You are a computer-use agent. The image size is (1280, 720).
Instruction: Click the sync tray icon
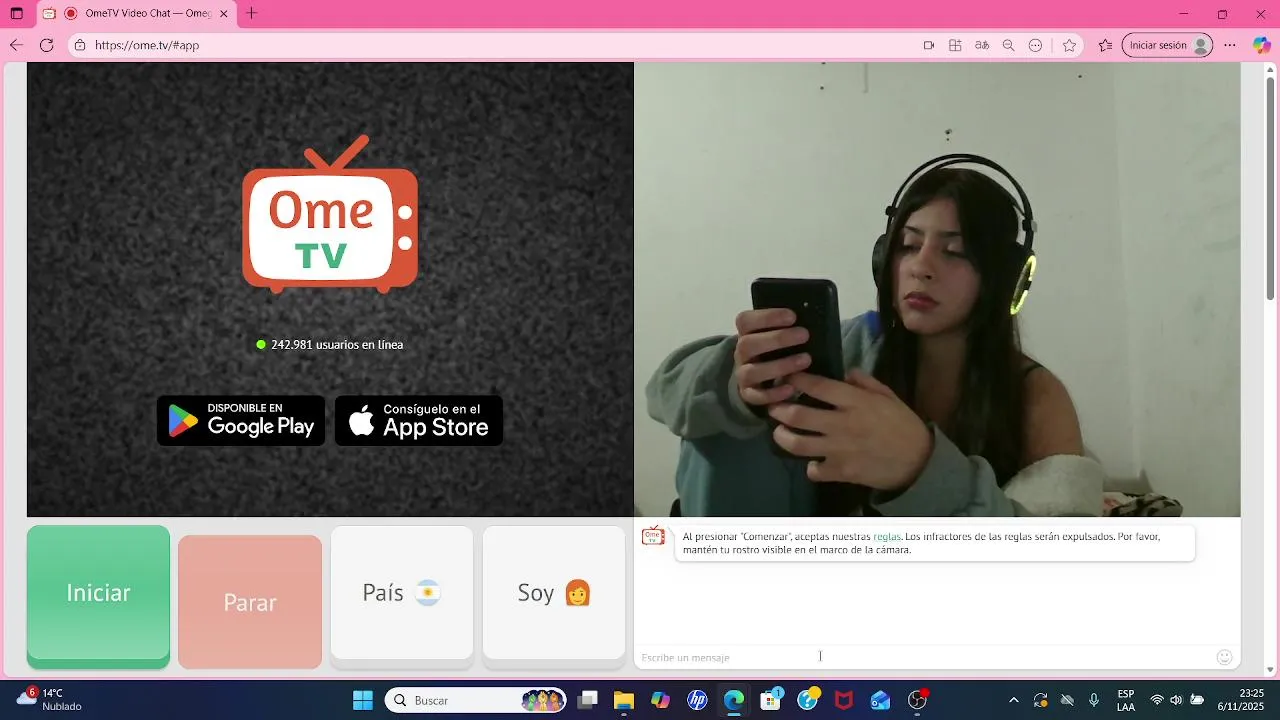pos(1041,700)
